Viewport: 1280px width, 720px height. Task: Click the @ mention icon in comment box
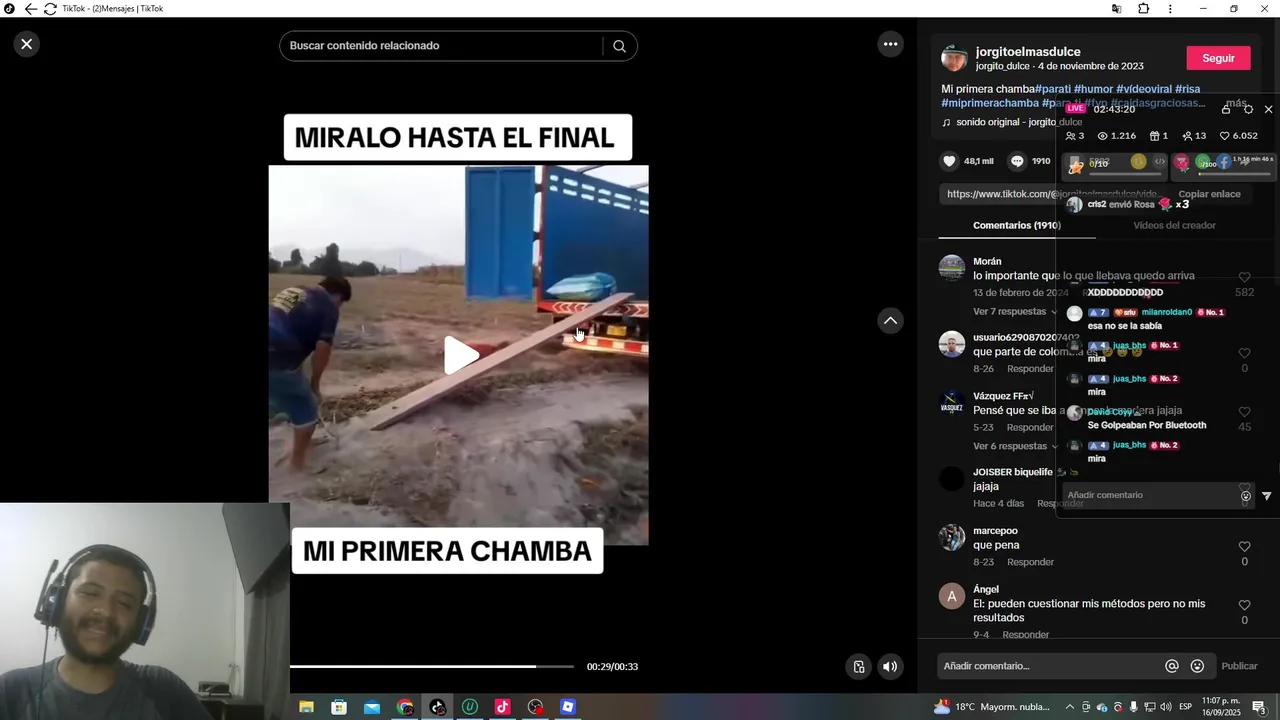1172,666
